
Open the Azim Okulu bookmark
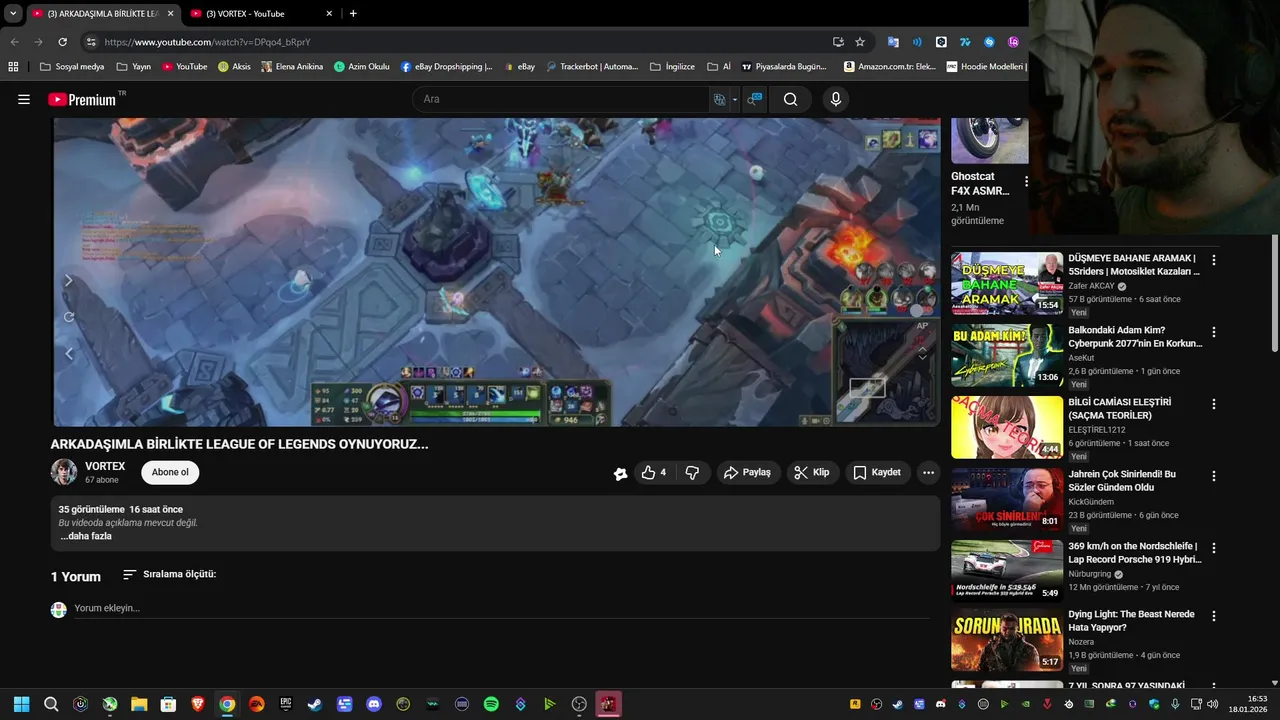pos(361,67)
